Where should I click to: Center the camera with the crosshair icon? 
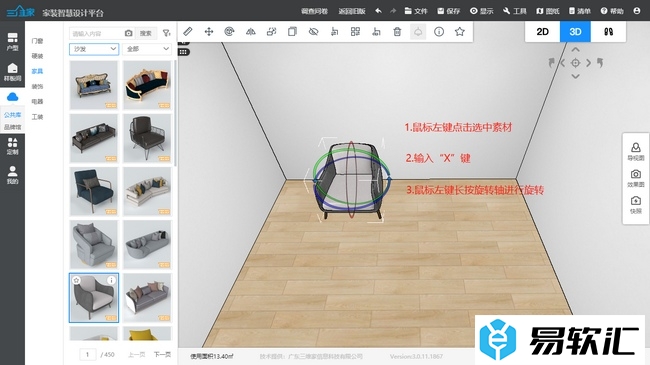click(575, 63)
